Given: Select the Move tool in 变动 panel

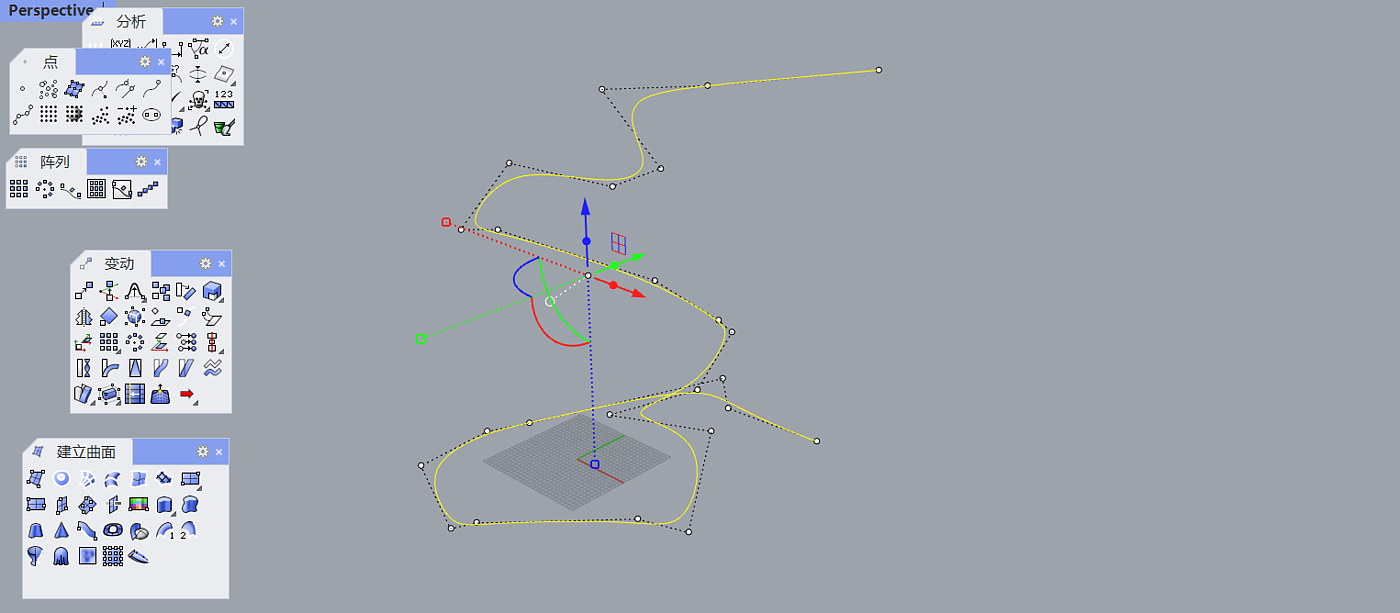Looking at the screenshot, I should click(x=84, y=291).
